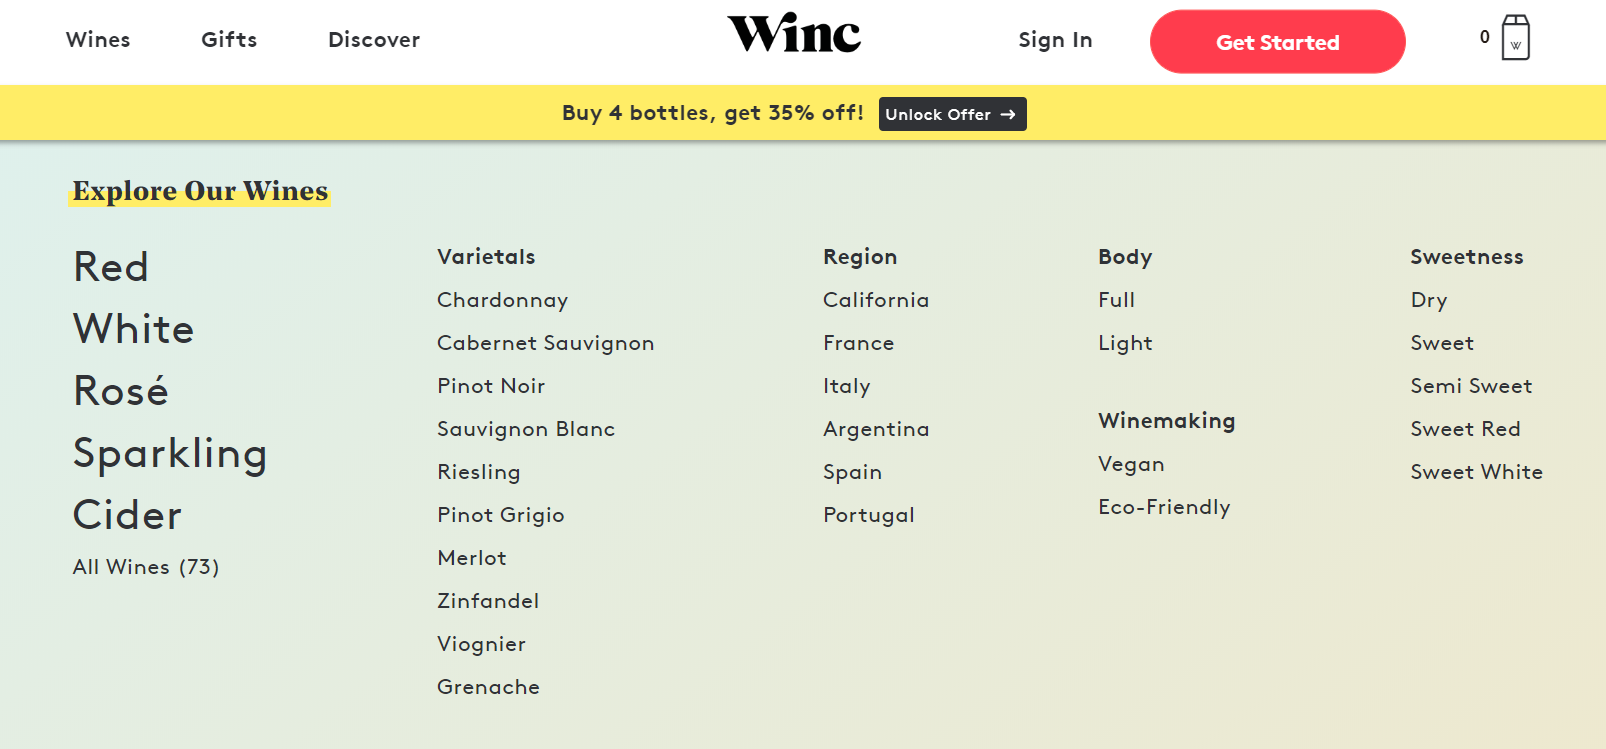Browse Red wines
This screenshot has height=749, width=1606.
[x=111, y=267]
